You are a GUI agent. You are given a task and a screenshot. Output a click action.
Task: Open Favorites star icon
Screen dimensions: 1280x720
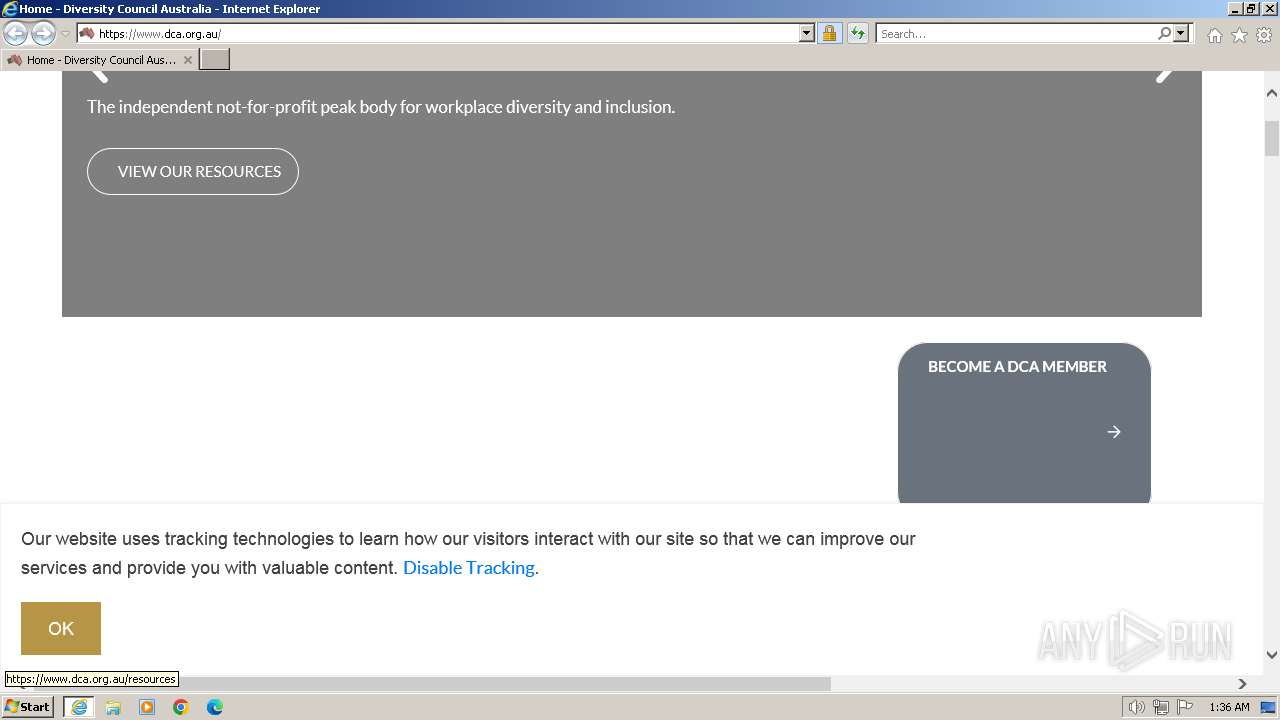tap(1239, 35)
